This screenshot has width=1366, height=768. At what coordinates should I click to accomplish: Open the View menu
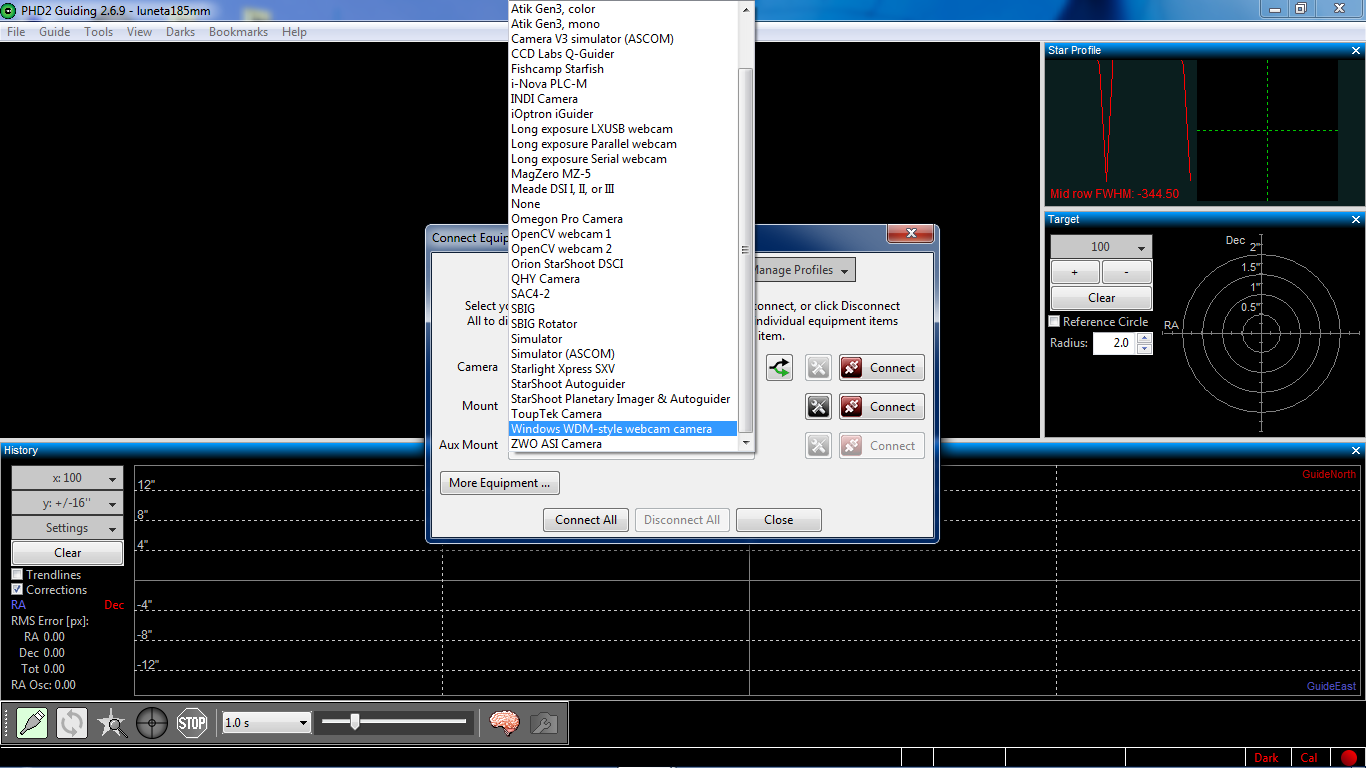pos(139,32)
